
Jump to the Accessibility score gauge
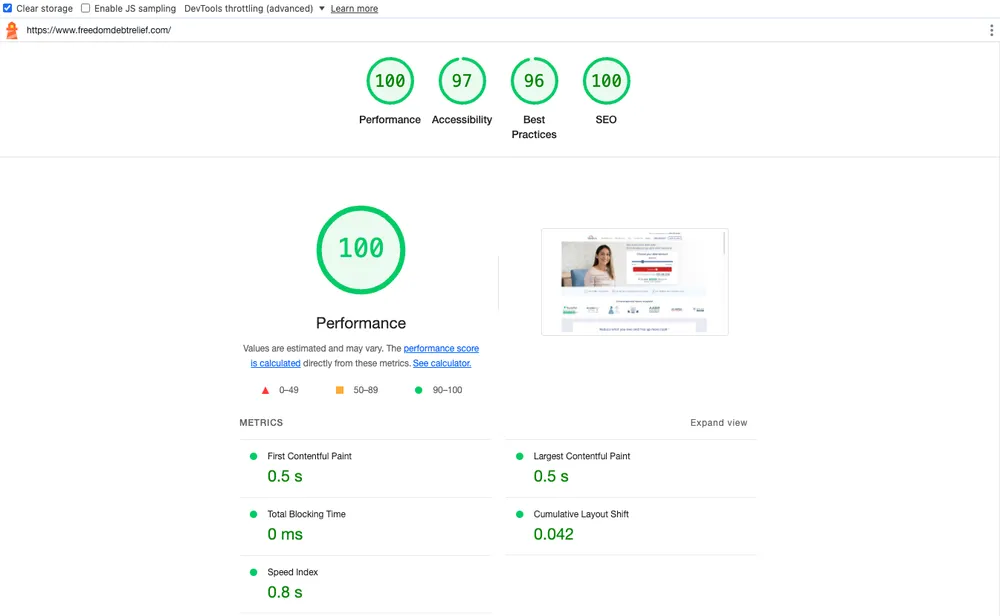[x=462, y=91]
